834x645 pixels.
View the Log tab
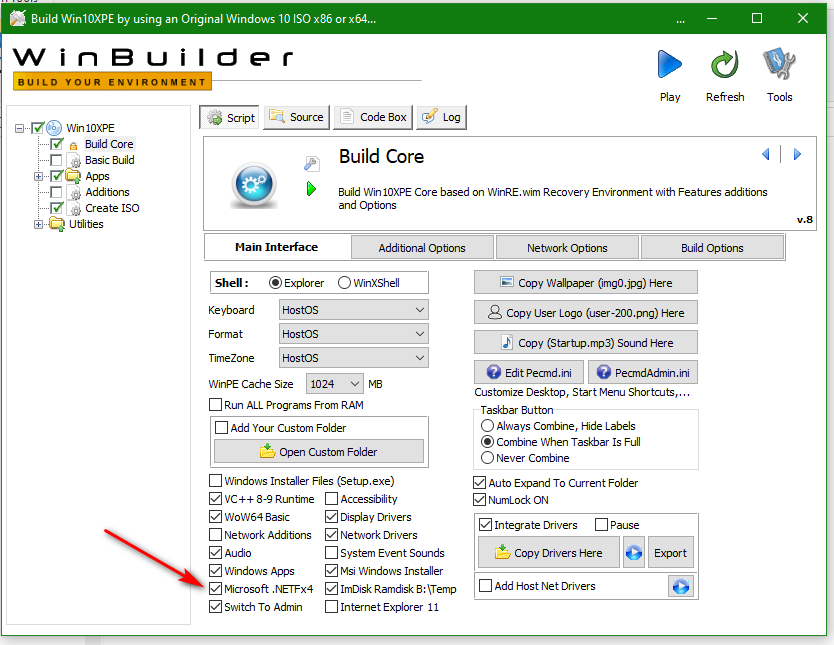[x=441, y=117]
